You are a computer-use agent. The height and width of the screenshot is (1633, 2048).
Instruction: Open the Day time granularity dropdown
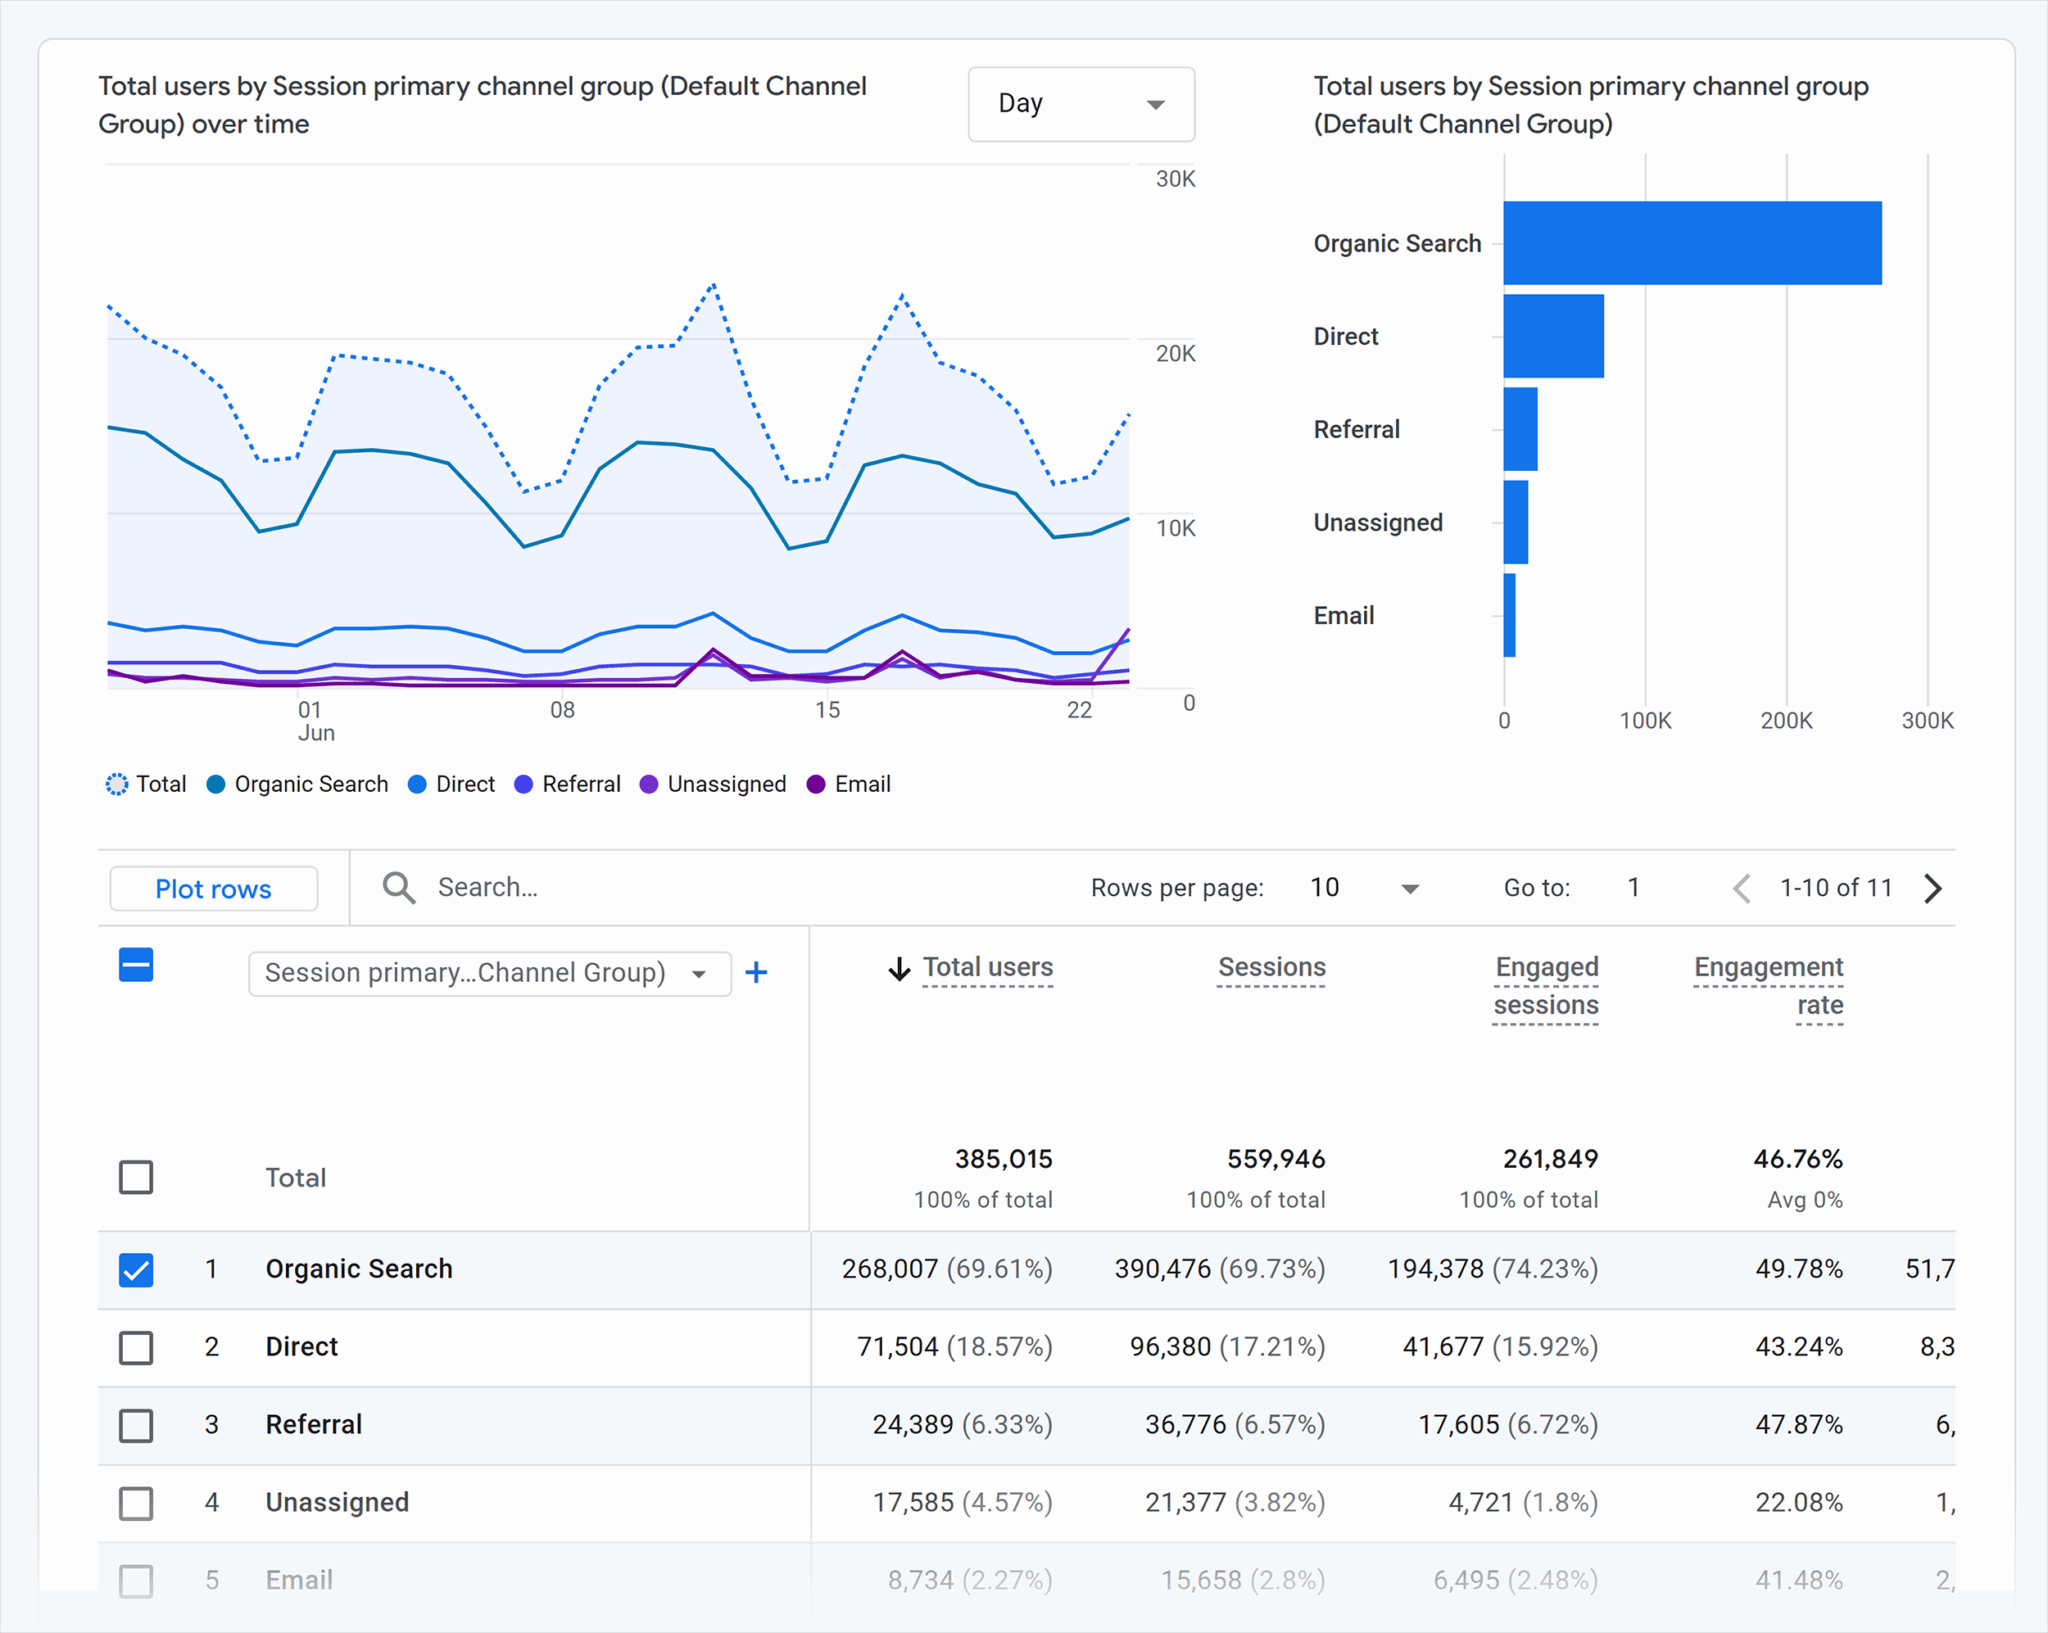pyautogui.click(x=1081, y=104)
